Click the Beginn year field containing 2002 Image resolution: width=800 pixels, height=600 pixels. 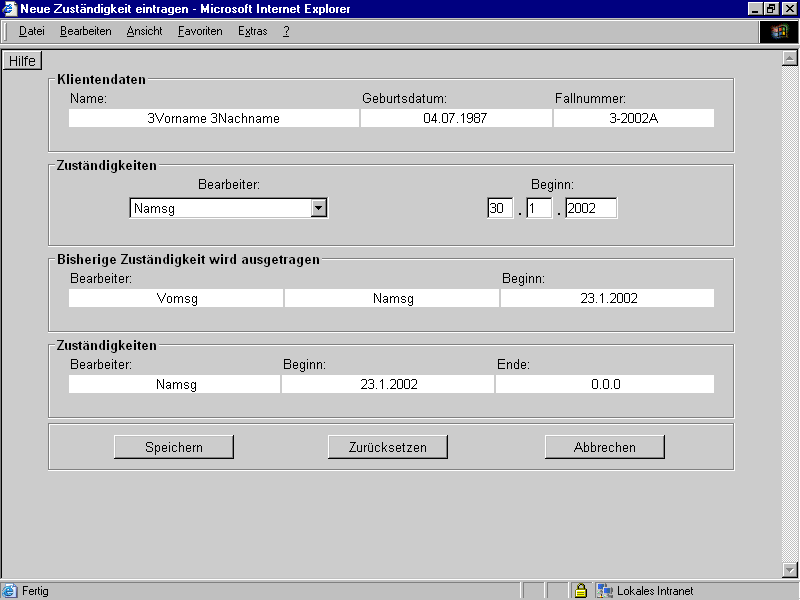click(590, 208)
